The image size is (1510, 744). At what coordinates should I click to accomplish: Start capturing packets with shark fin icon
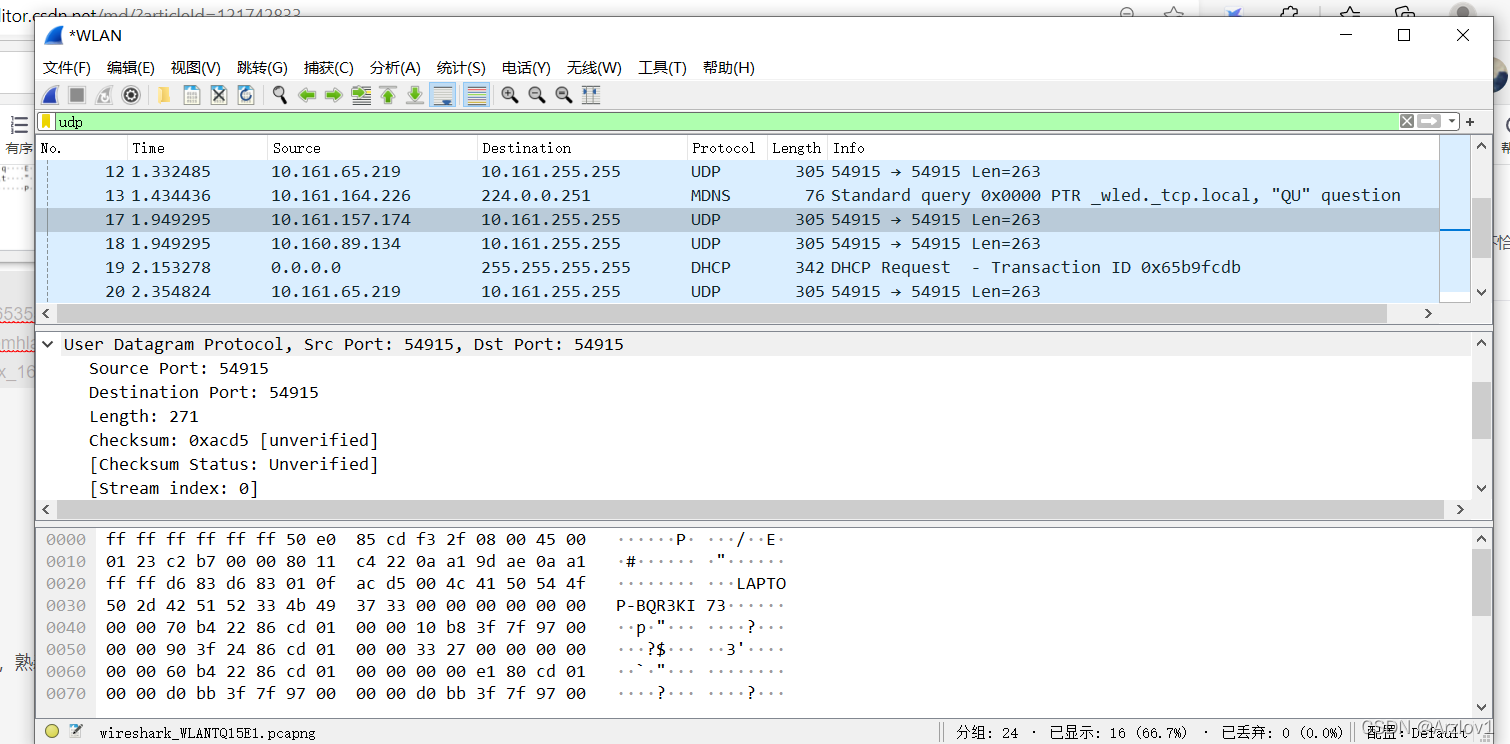point(50,95)
